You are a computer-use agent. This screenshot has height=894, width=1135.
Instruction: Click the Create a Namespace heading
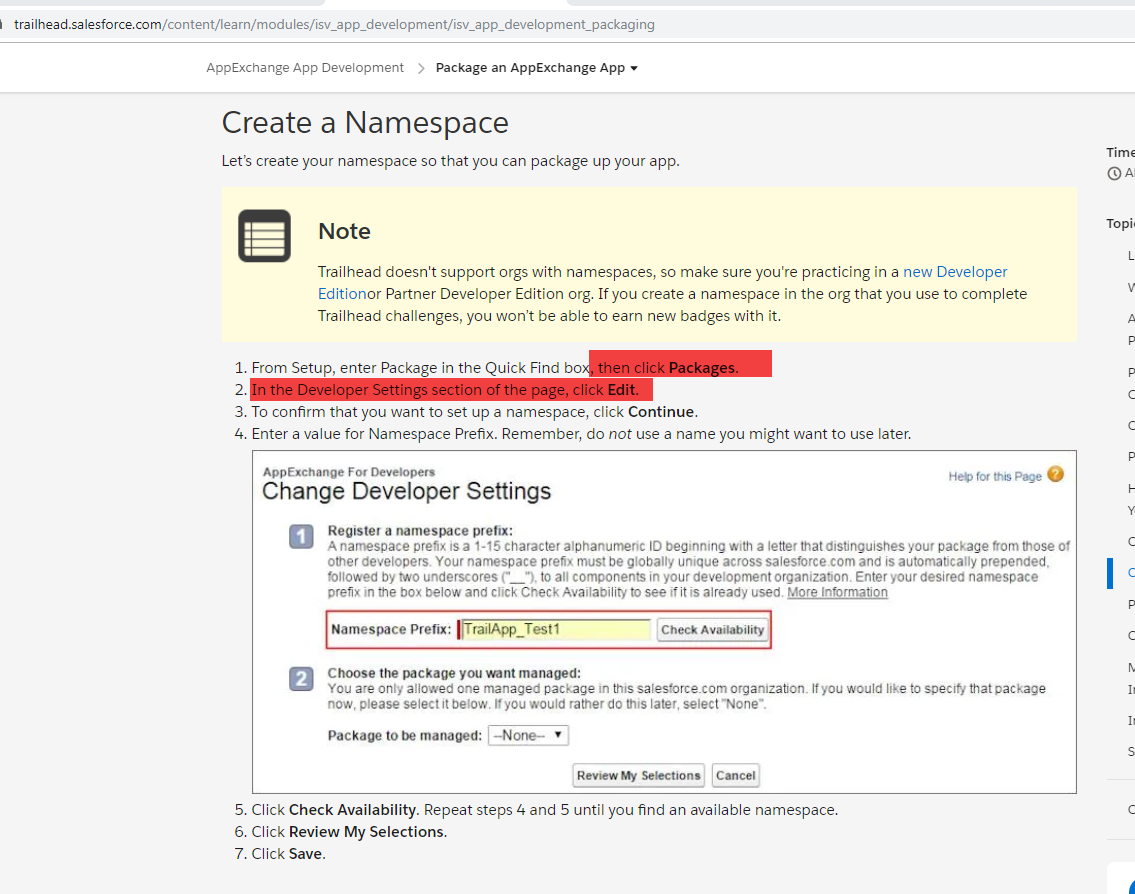(365, 123)
